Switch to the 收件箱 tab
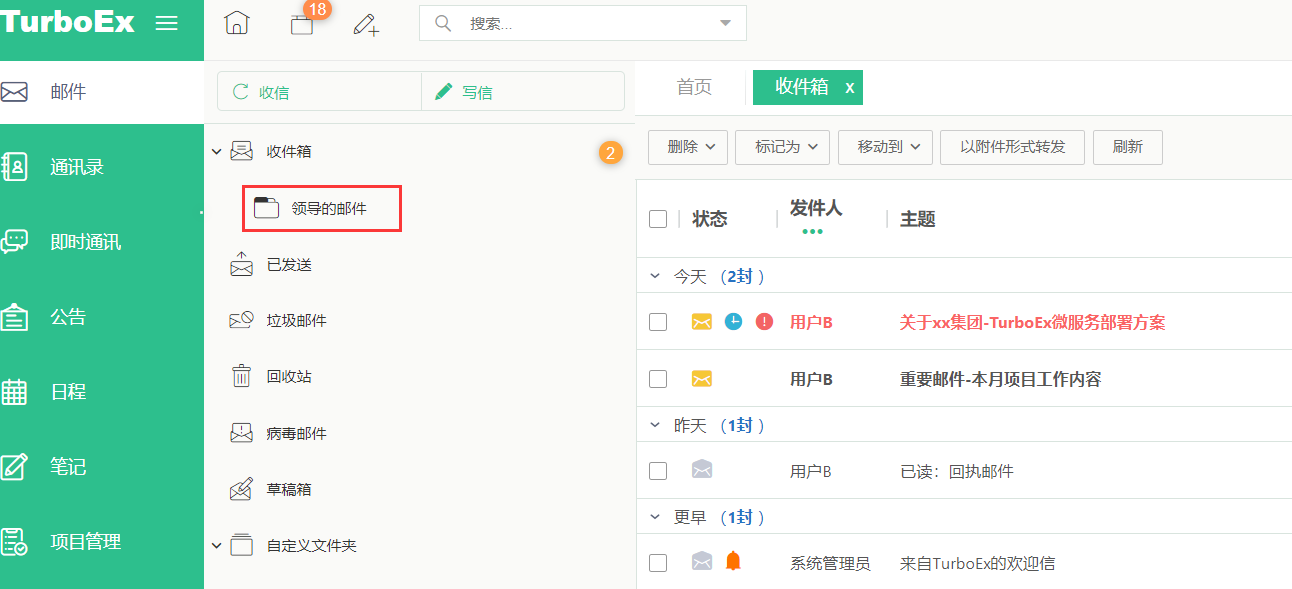Image resolution: width=1292 pixels, height=589 pixels. [802, 87]
